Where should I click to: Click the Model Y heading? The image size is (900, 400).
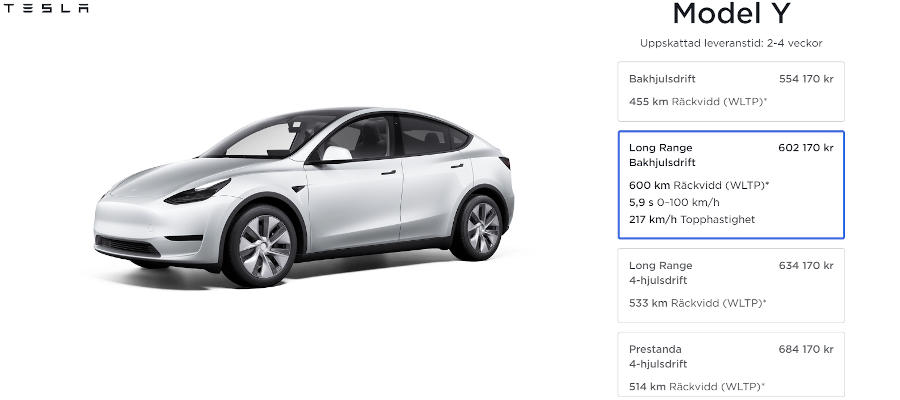(x=731, y=14)
